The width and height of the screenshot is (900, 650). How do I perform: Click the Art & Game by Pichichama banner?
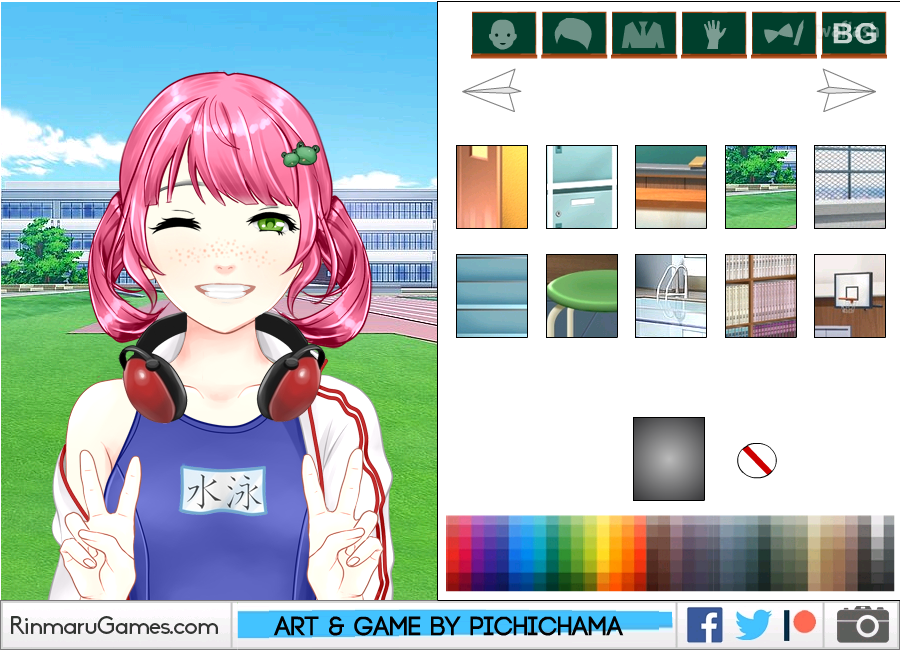tap(453, 625)
